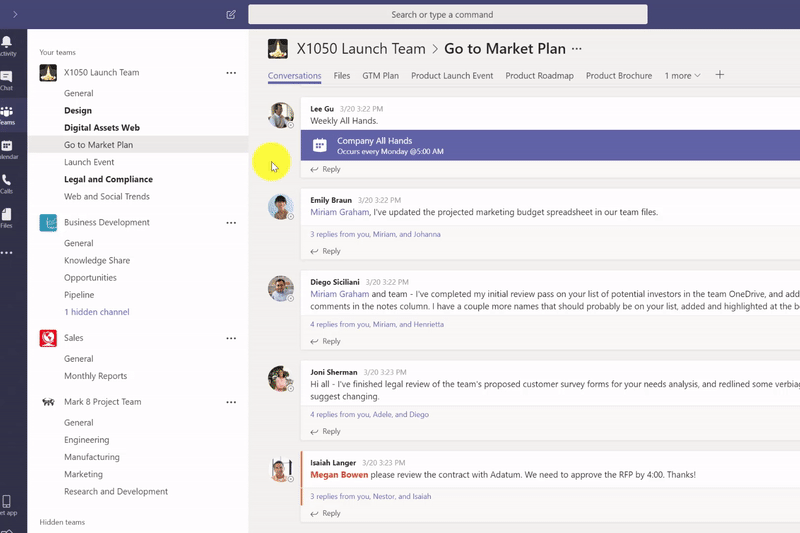Open Sales team more options

[x=231, y=338]
